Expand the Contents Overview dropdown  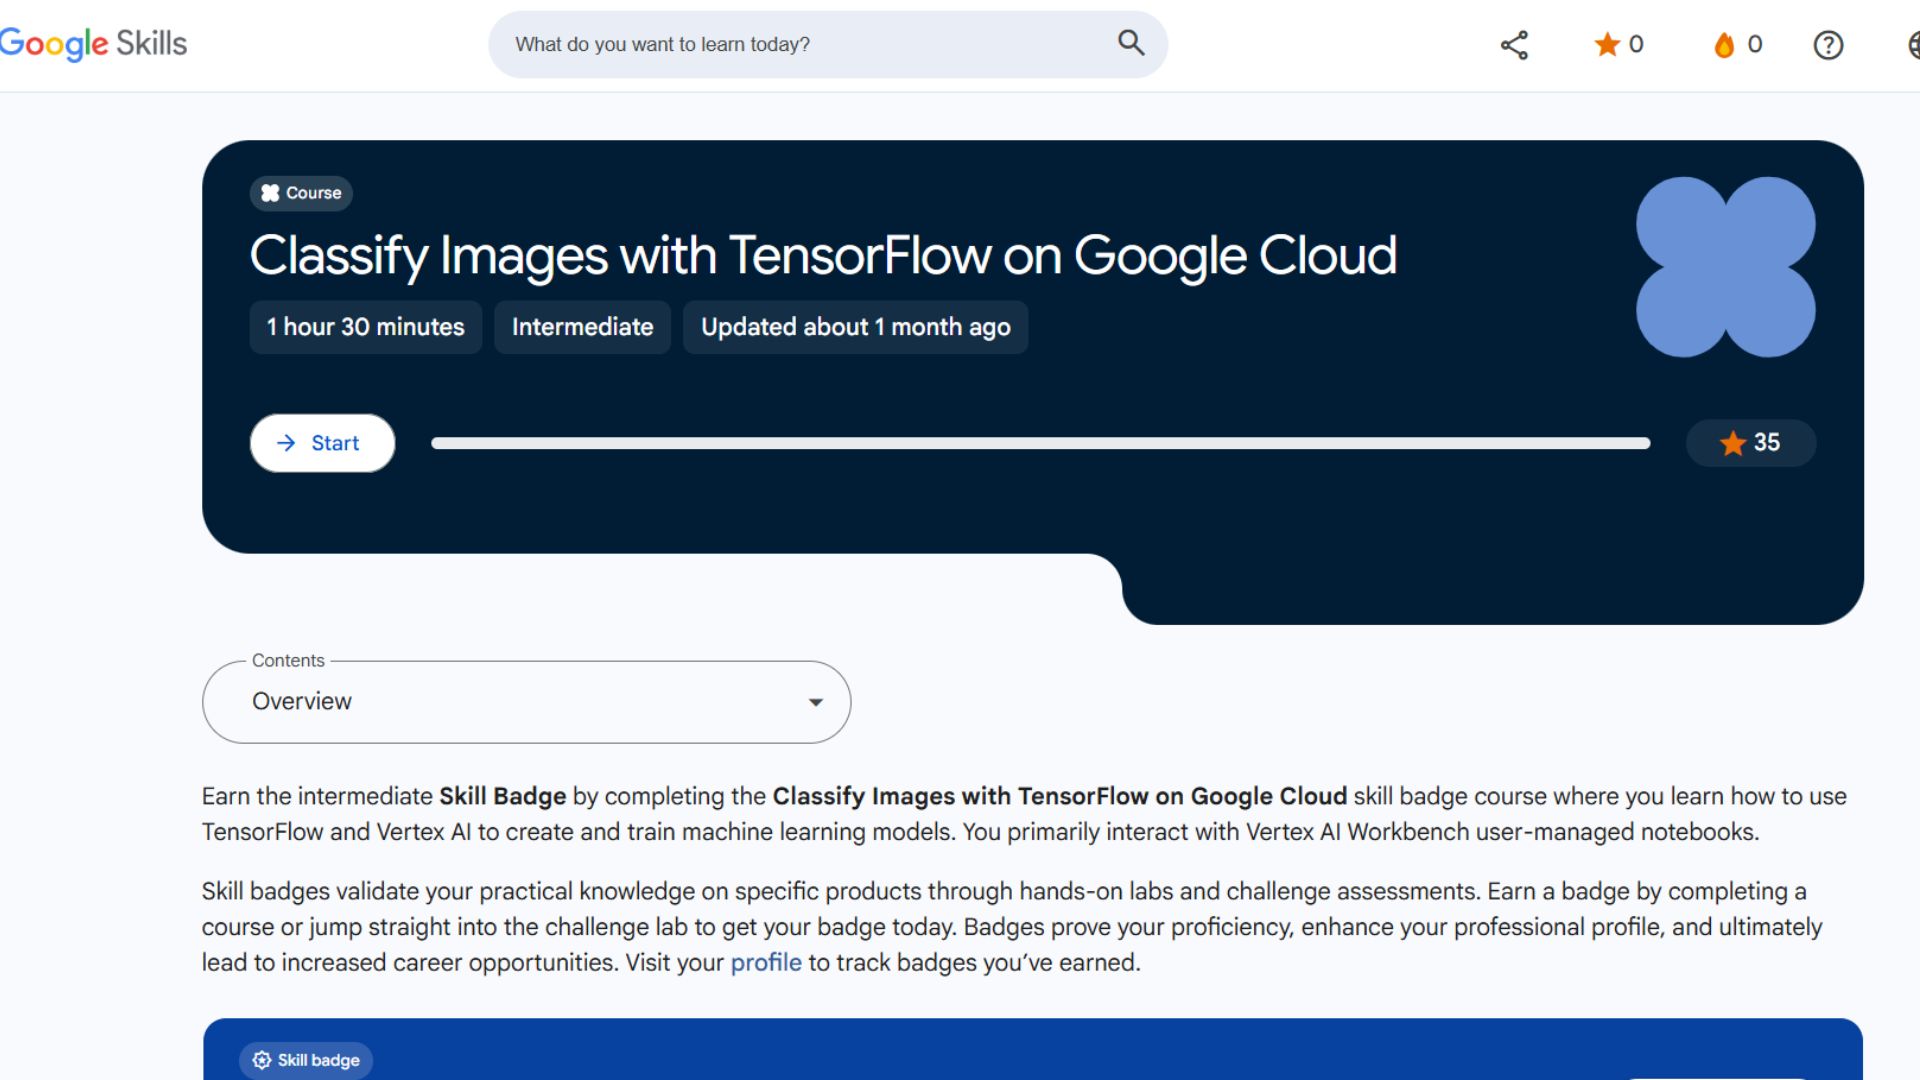point(526,702)
